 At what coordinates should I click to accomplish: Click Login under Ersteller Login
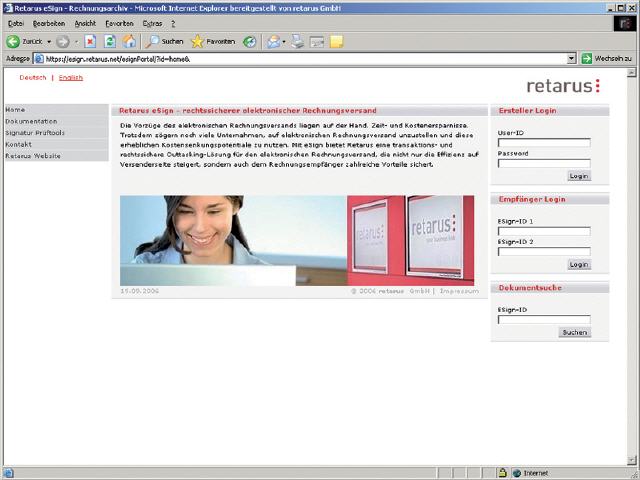tap(579, 176)
